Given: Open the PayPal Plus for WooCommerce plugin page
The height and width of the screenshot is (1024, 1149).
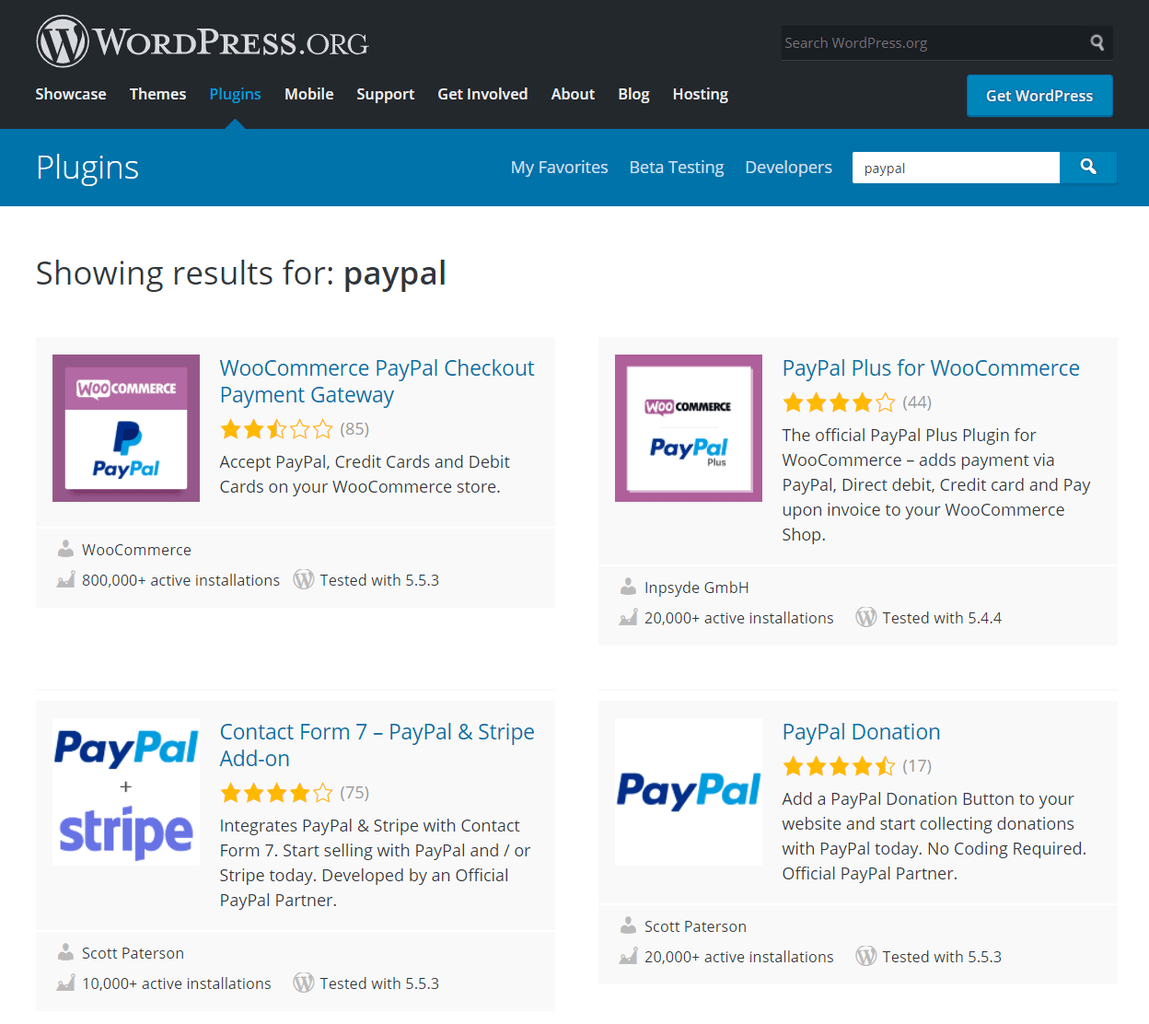Looking at the screenshot, I should point(930,368).
